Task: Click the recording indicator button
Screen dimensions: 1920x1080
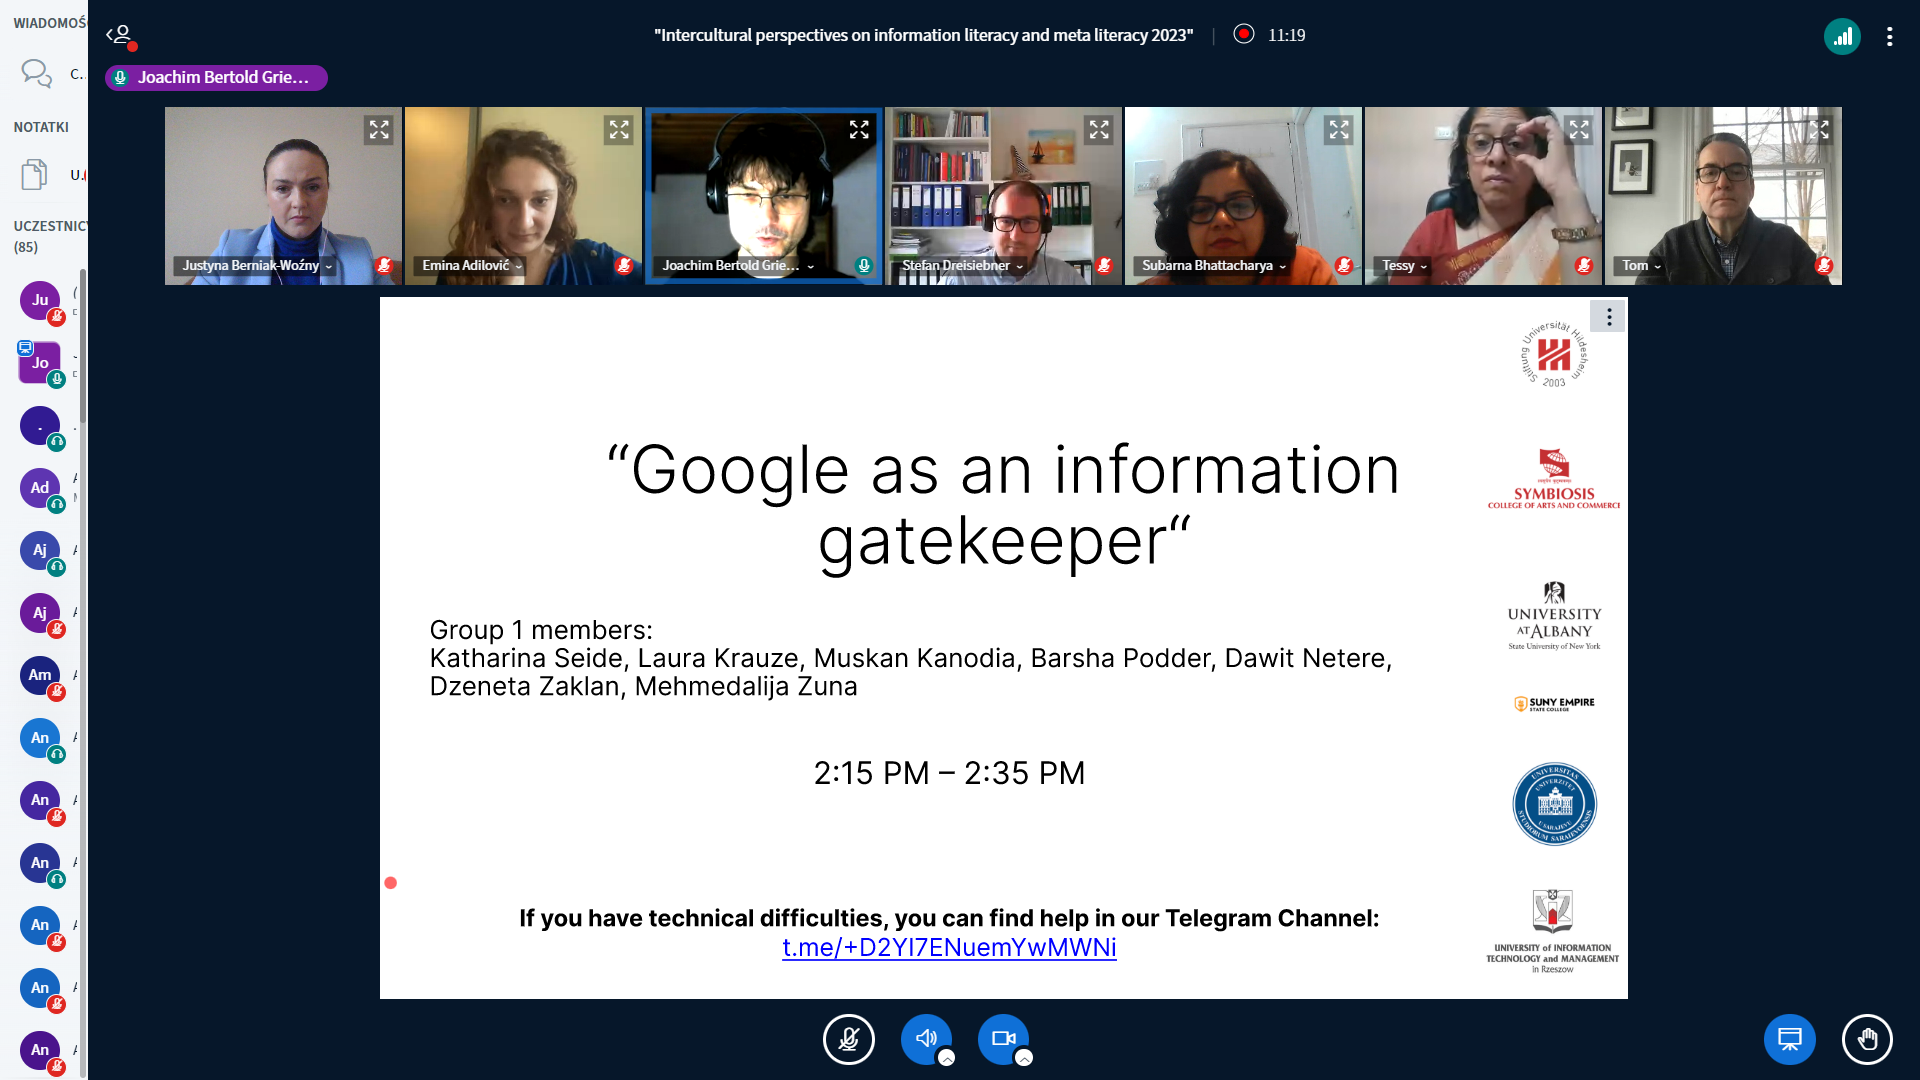Action: pyautogui.click(x=1244, y=35)
